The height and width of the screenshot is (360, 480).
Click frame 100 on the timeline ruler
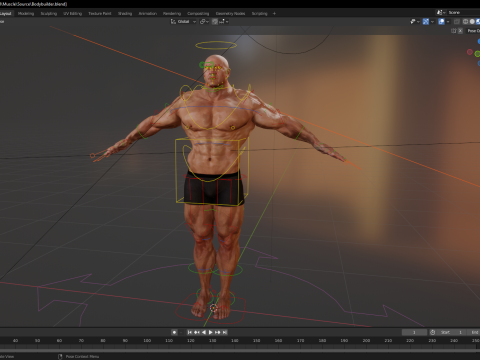(x=147, y=341)
